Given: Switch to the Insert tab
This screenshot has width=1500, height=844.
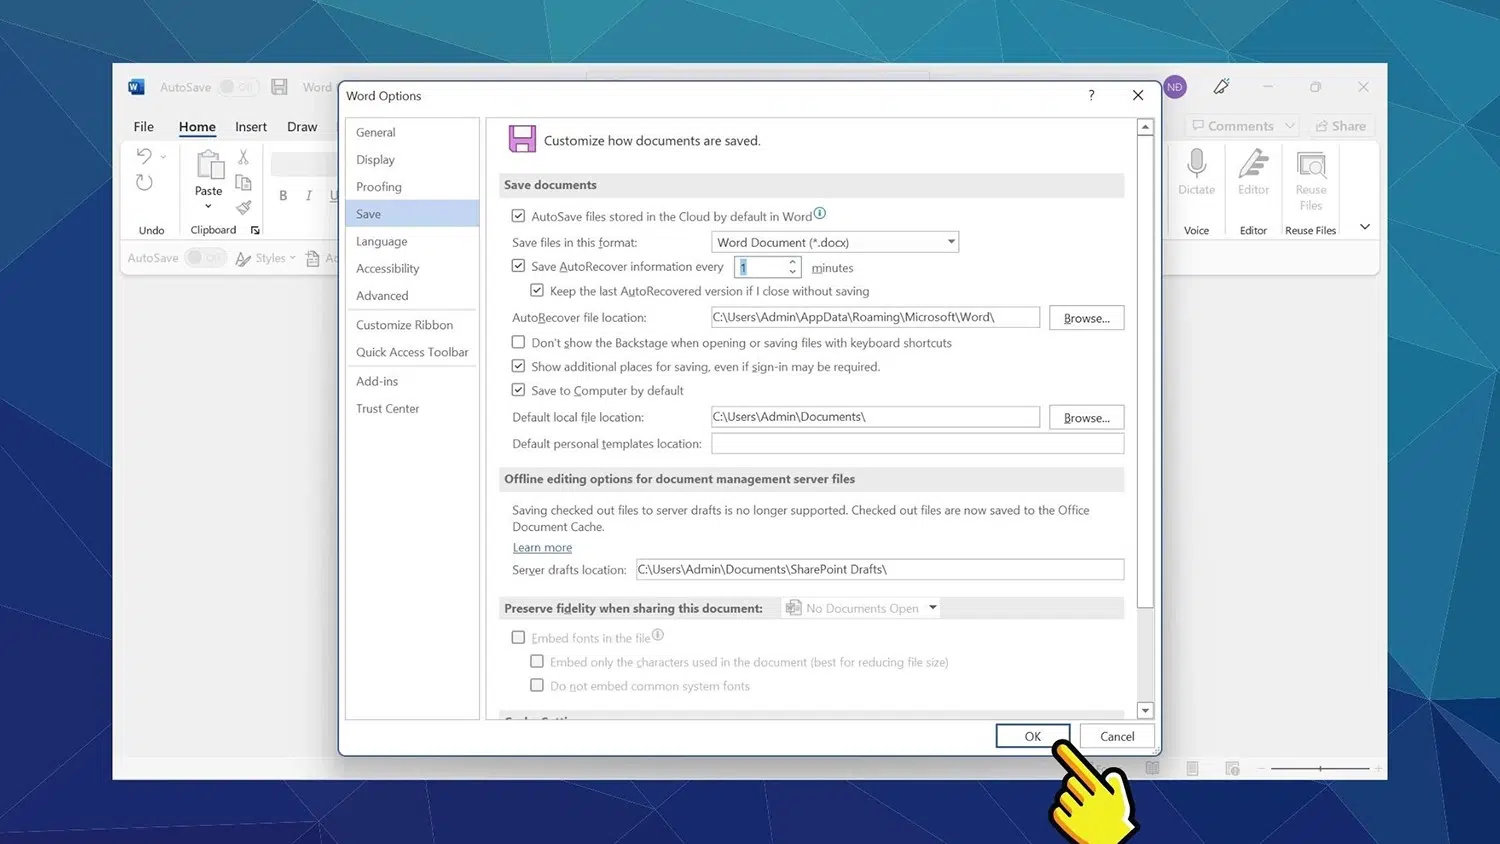Looking at the screenshot, I should pos(251,127).
